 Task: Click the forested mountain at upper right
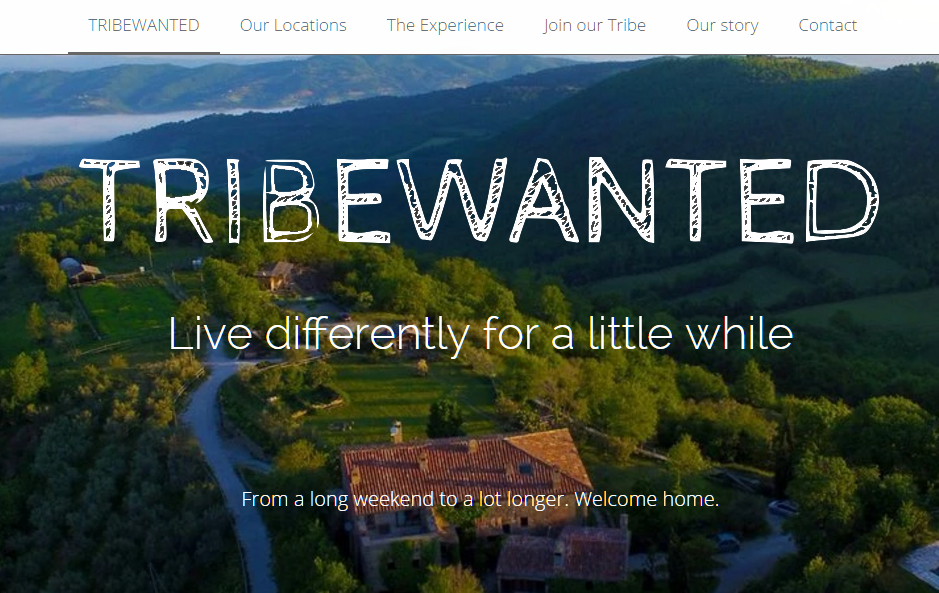(749, 120)
